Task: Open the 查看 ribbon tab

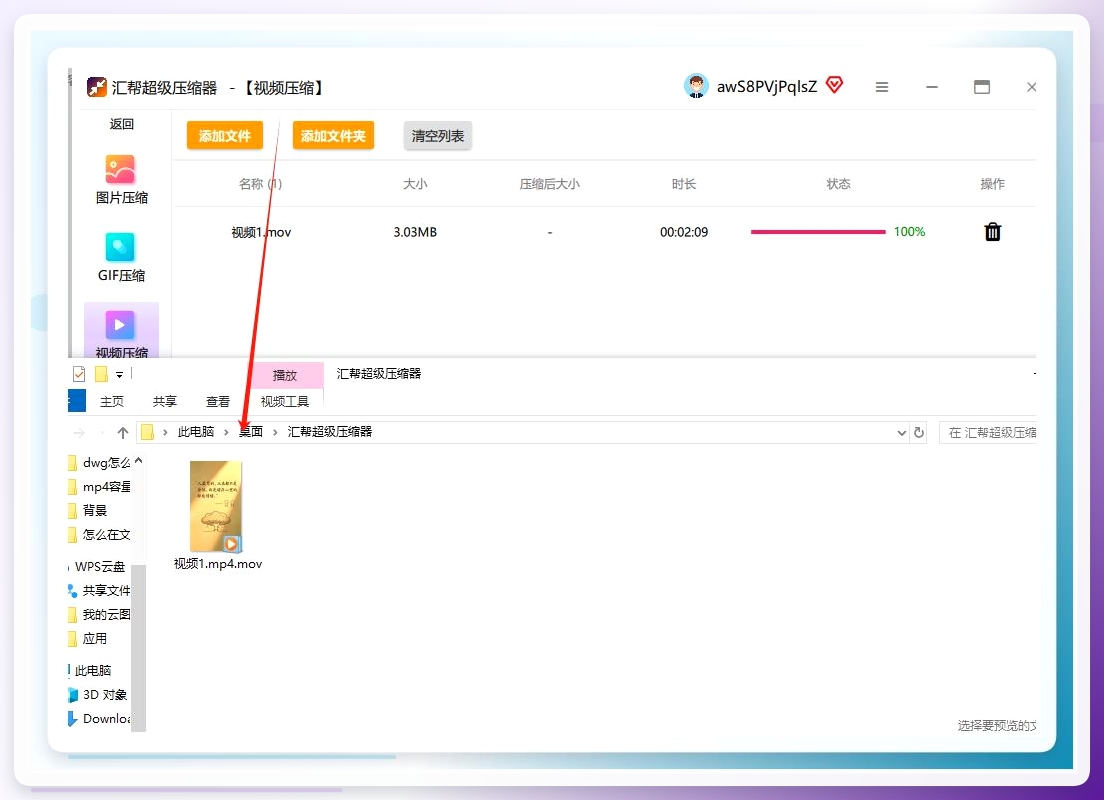Action: click(x=218, y=401)
